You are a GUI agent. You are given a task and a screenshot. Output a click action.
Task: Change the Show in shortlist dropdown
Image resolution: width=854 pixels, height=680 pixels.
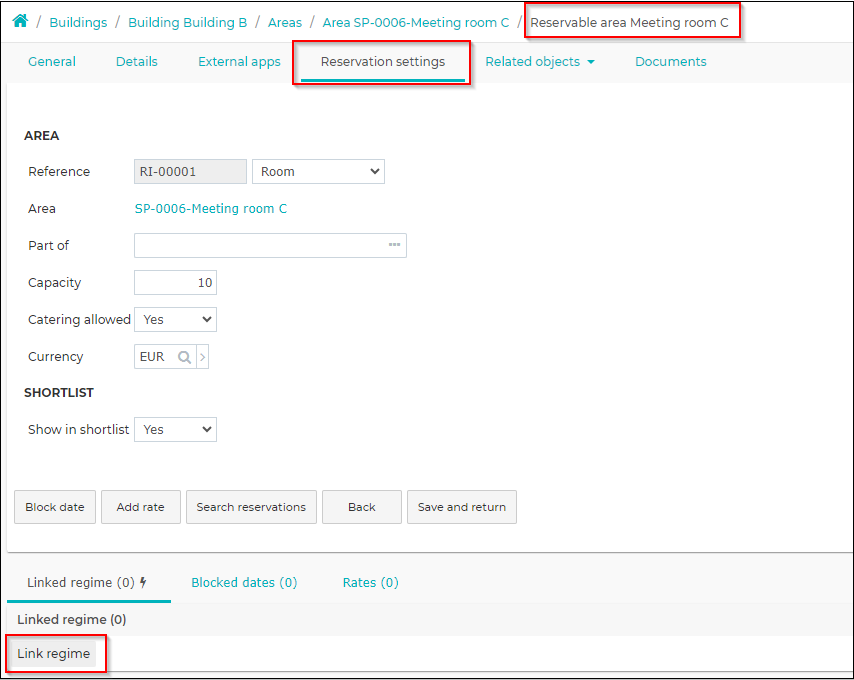click(175, 430)
